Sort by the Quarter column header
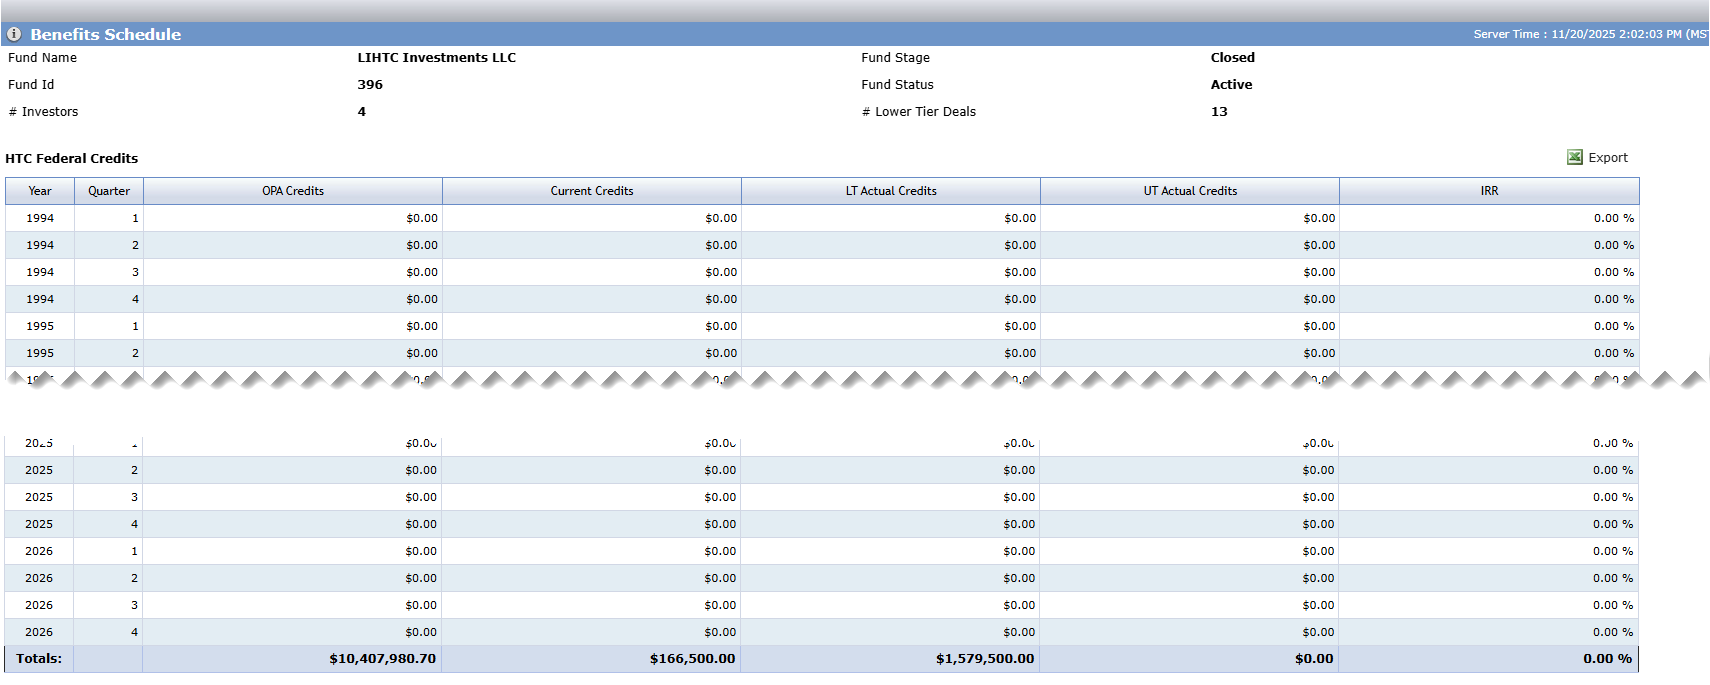 point(109,191)
